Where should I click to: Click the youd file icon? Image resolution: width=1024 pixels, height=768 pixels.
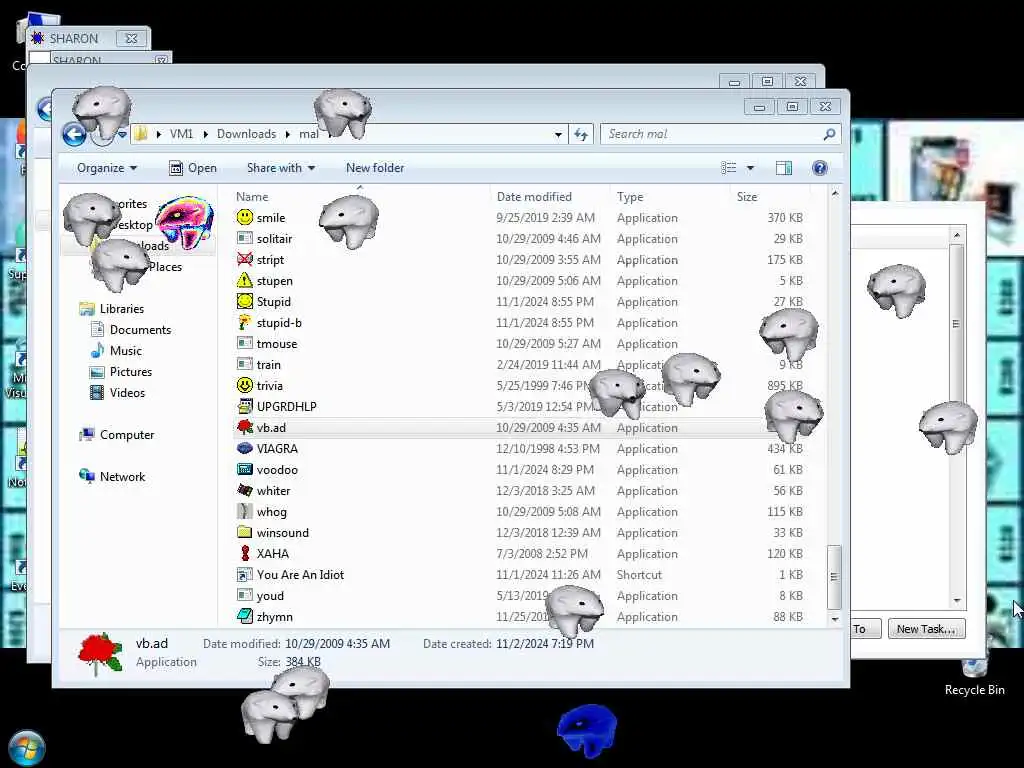[x=245, y=595]
